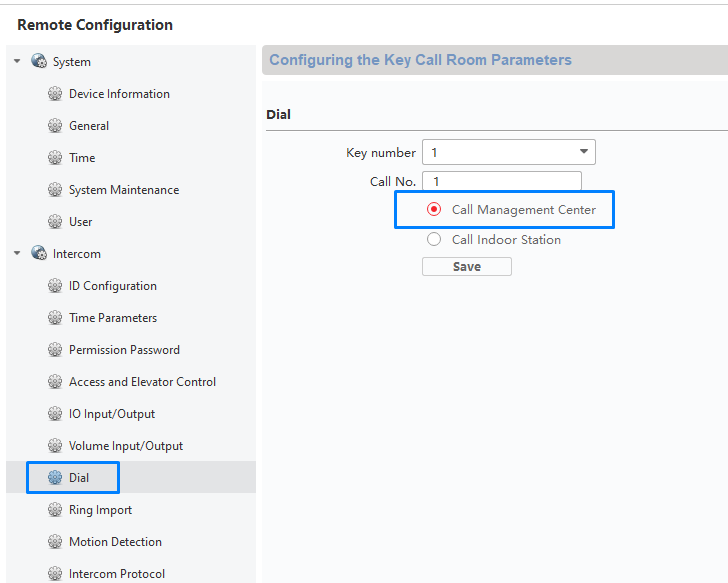Open the Key number dropdown
This screenshot has height=583, width=728.
tap(509, 152)
